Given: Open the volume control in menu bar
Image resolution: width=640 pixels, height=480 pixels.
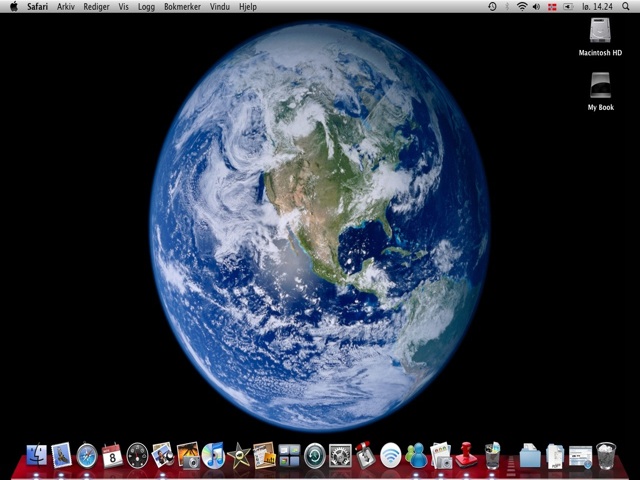Looking at the screenshot, I should pos(536,6).
